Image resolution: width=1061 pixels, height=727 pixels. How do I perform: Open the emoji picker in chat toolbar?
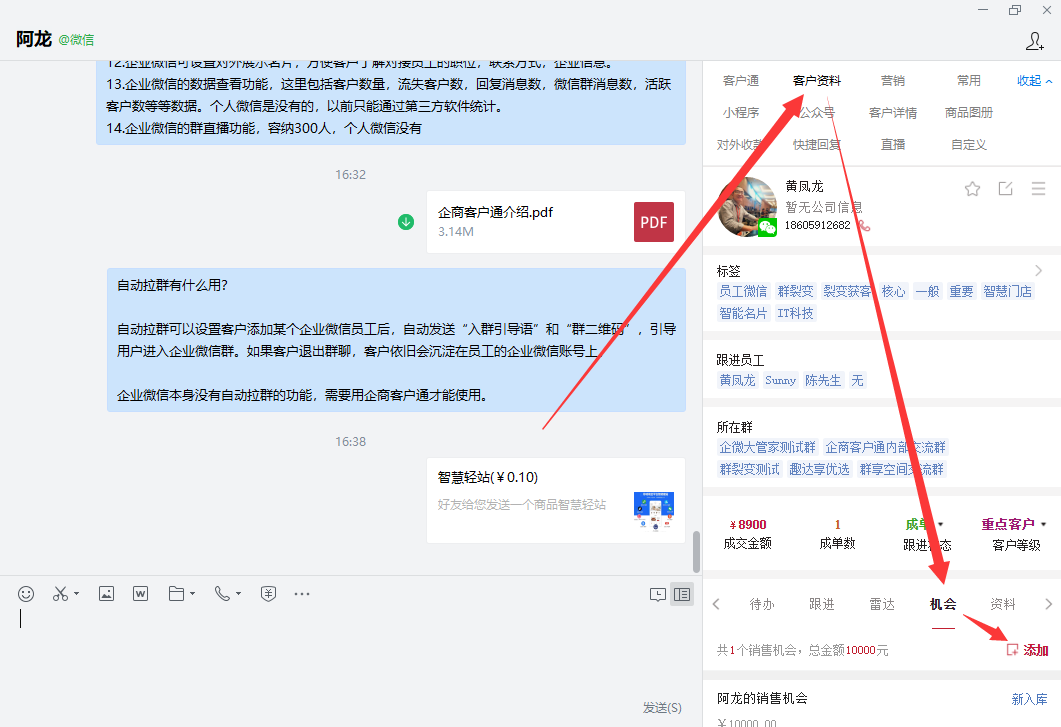(26, 594)
